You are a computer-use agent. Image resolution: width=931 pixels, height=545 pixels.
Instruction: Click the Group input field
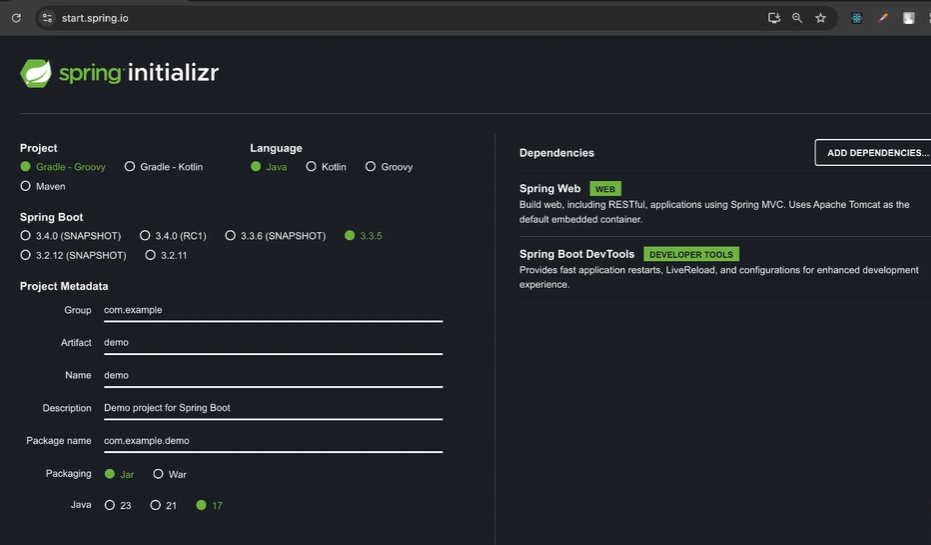point(273,310)
